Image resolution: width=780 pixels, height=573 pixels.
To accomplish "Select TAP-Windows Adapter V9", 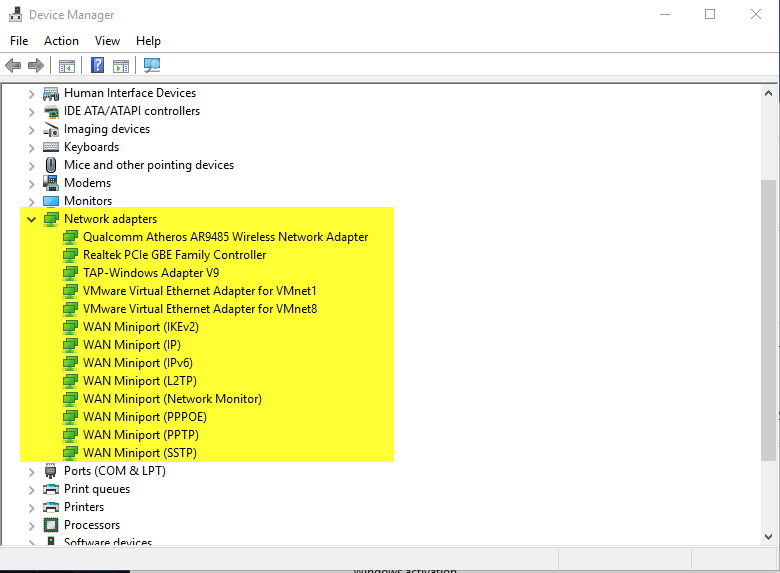I will click(151, 273).
